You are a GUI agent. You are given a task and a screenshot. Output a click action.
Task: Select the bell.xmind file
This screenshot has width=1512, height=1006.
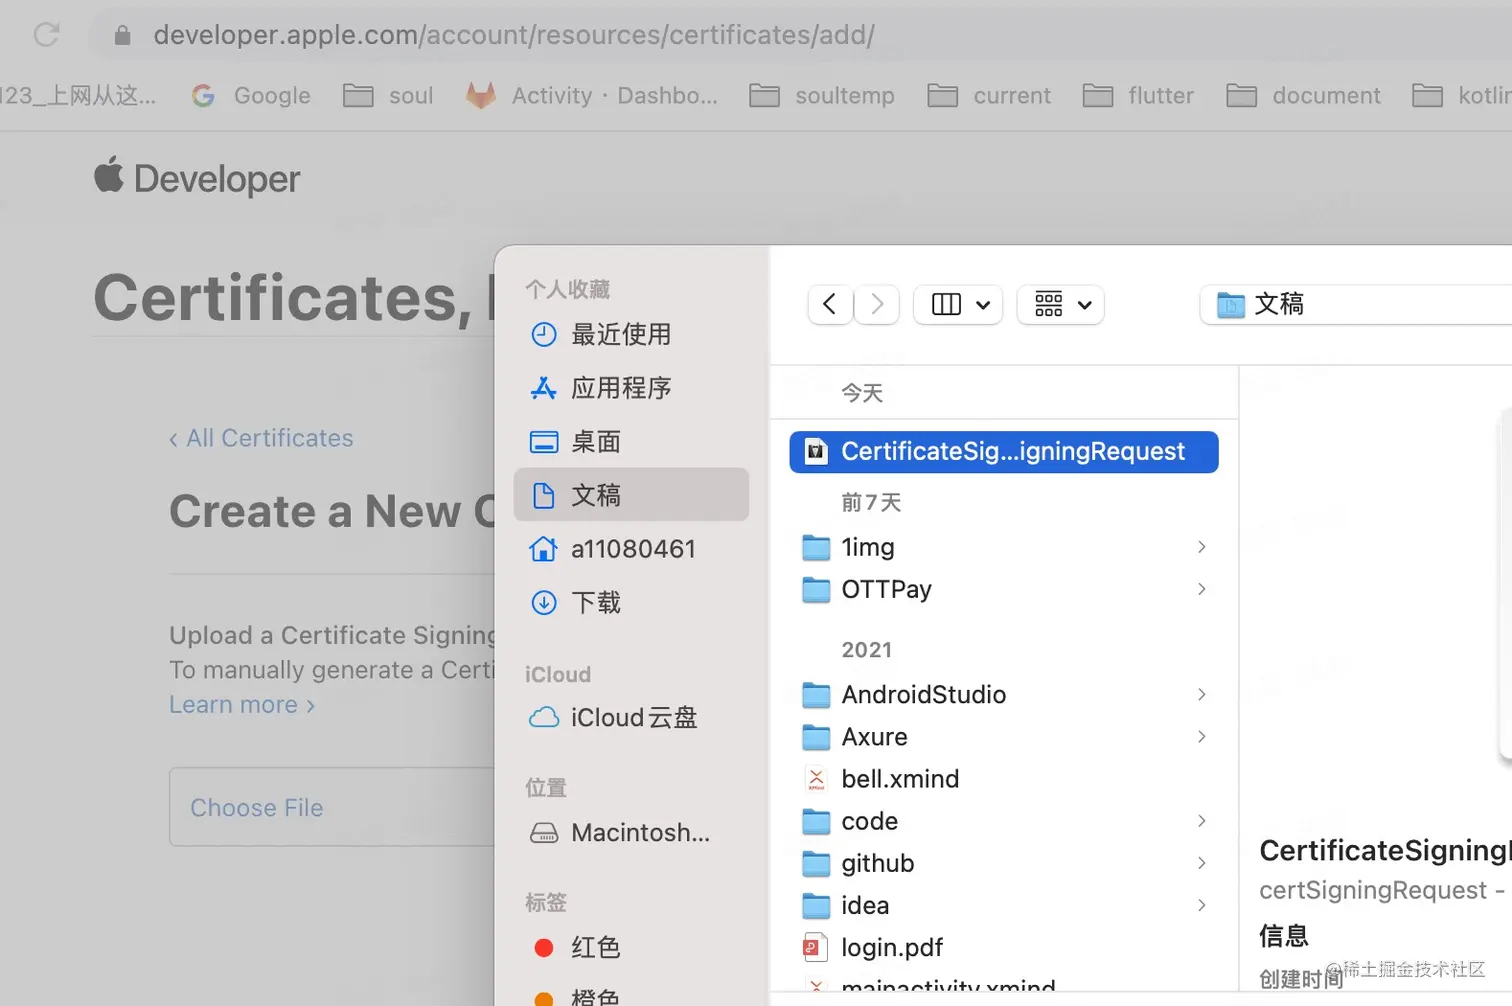(1004, 779)
